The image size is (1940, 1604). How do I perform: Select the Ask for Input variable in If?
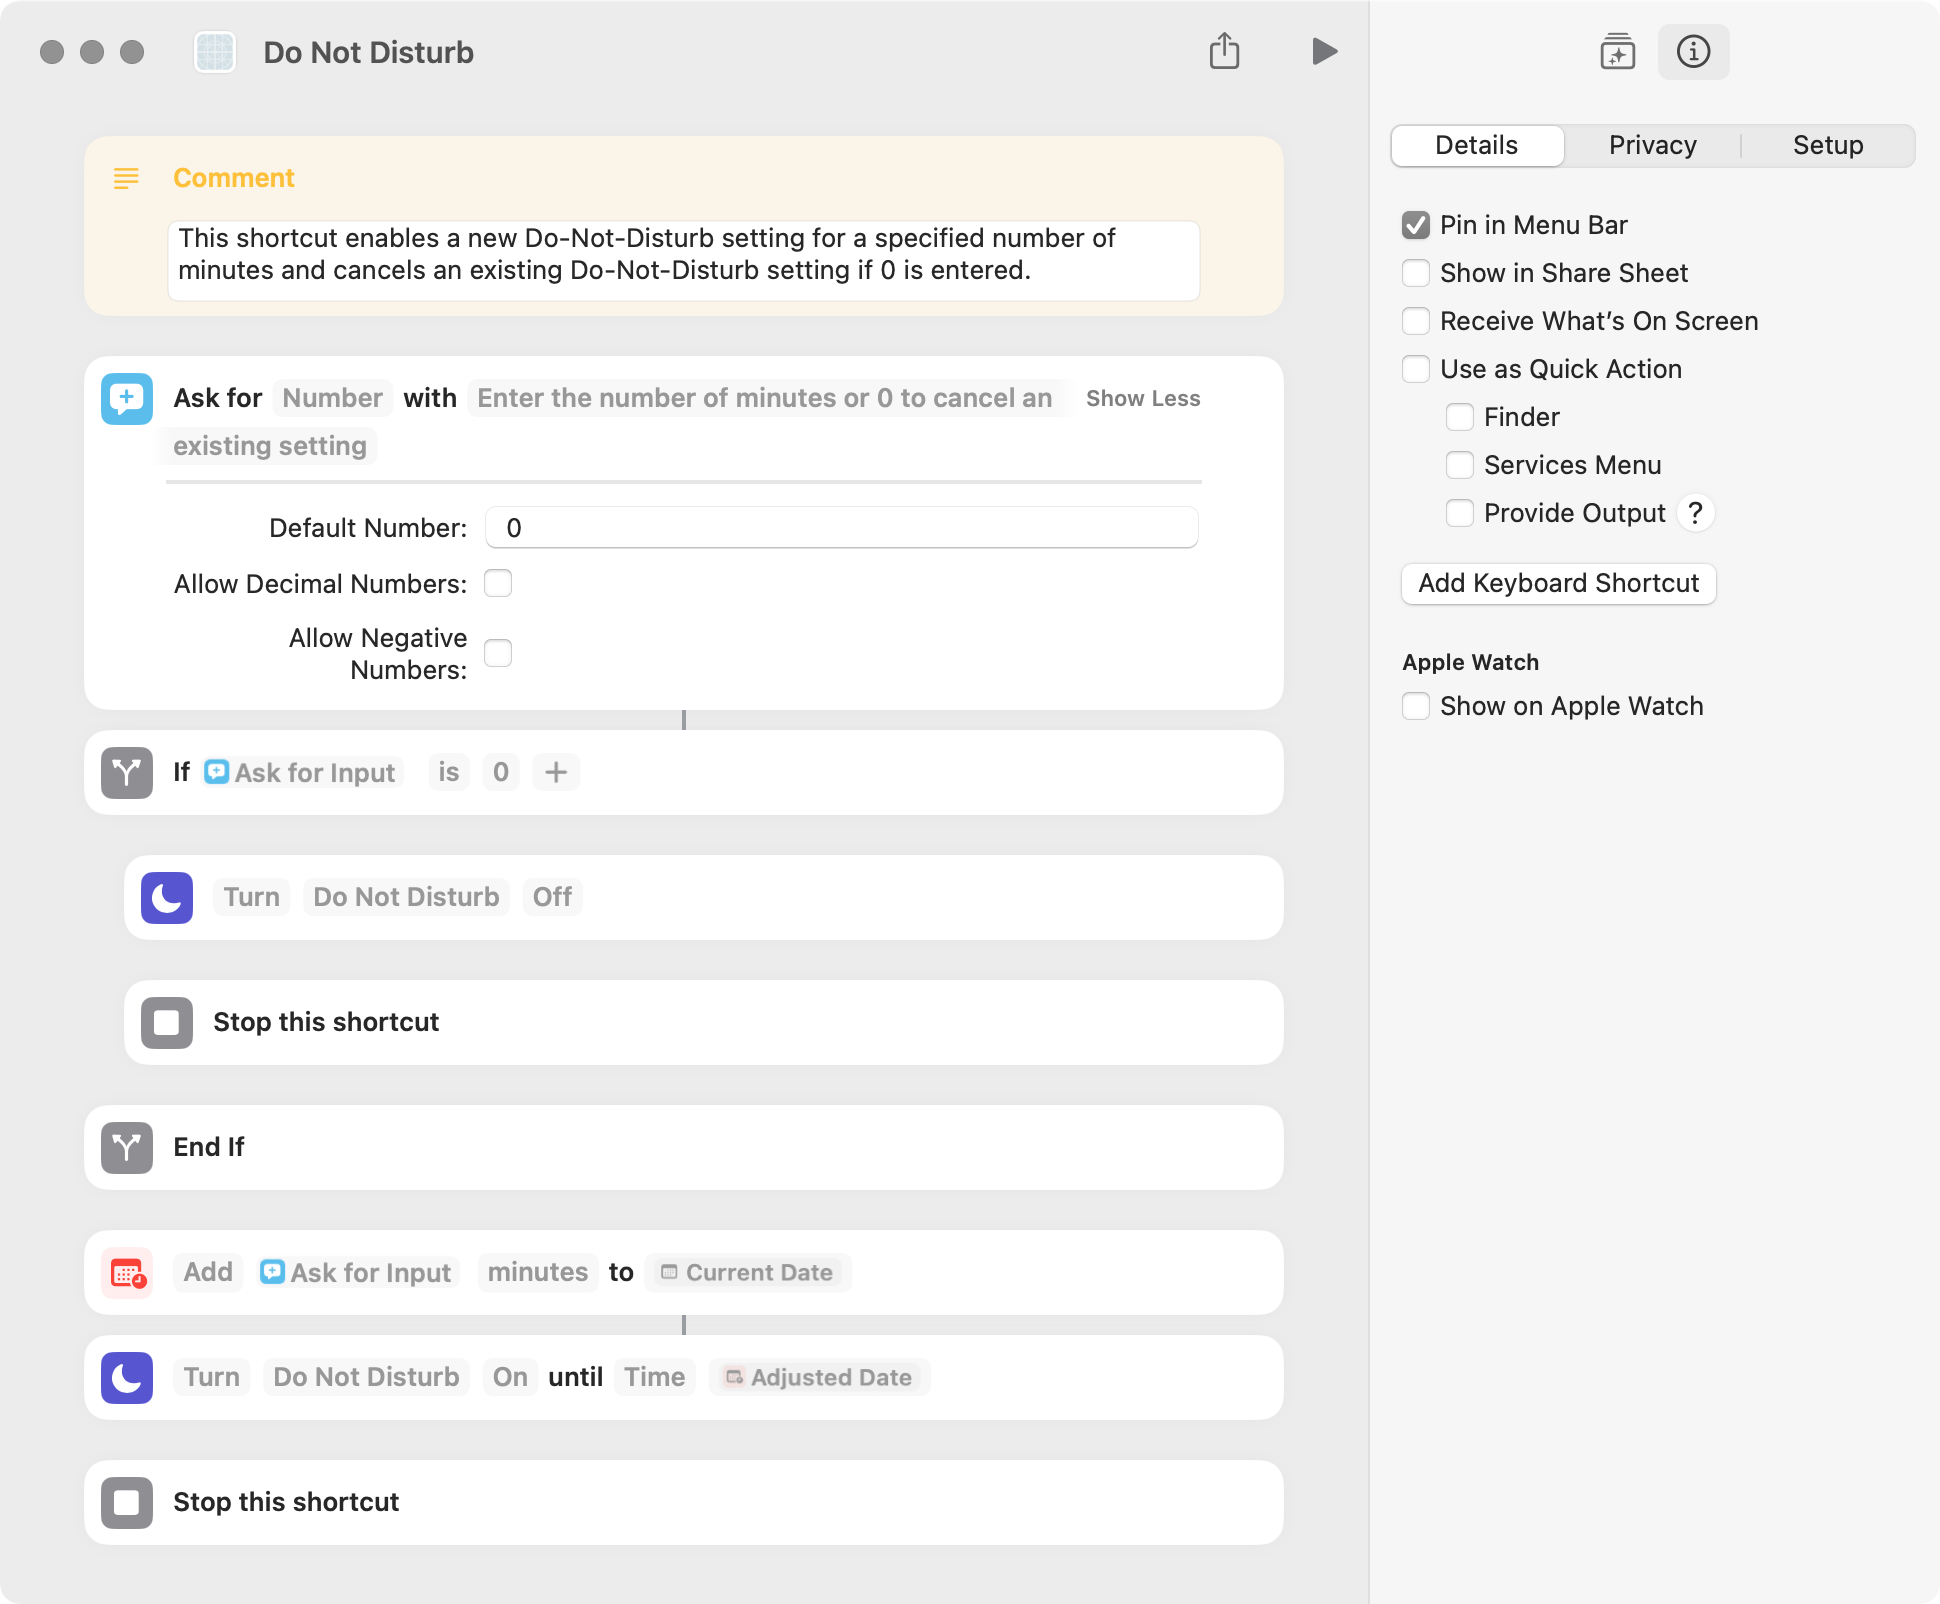click(x=301, y=772)
